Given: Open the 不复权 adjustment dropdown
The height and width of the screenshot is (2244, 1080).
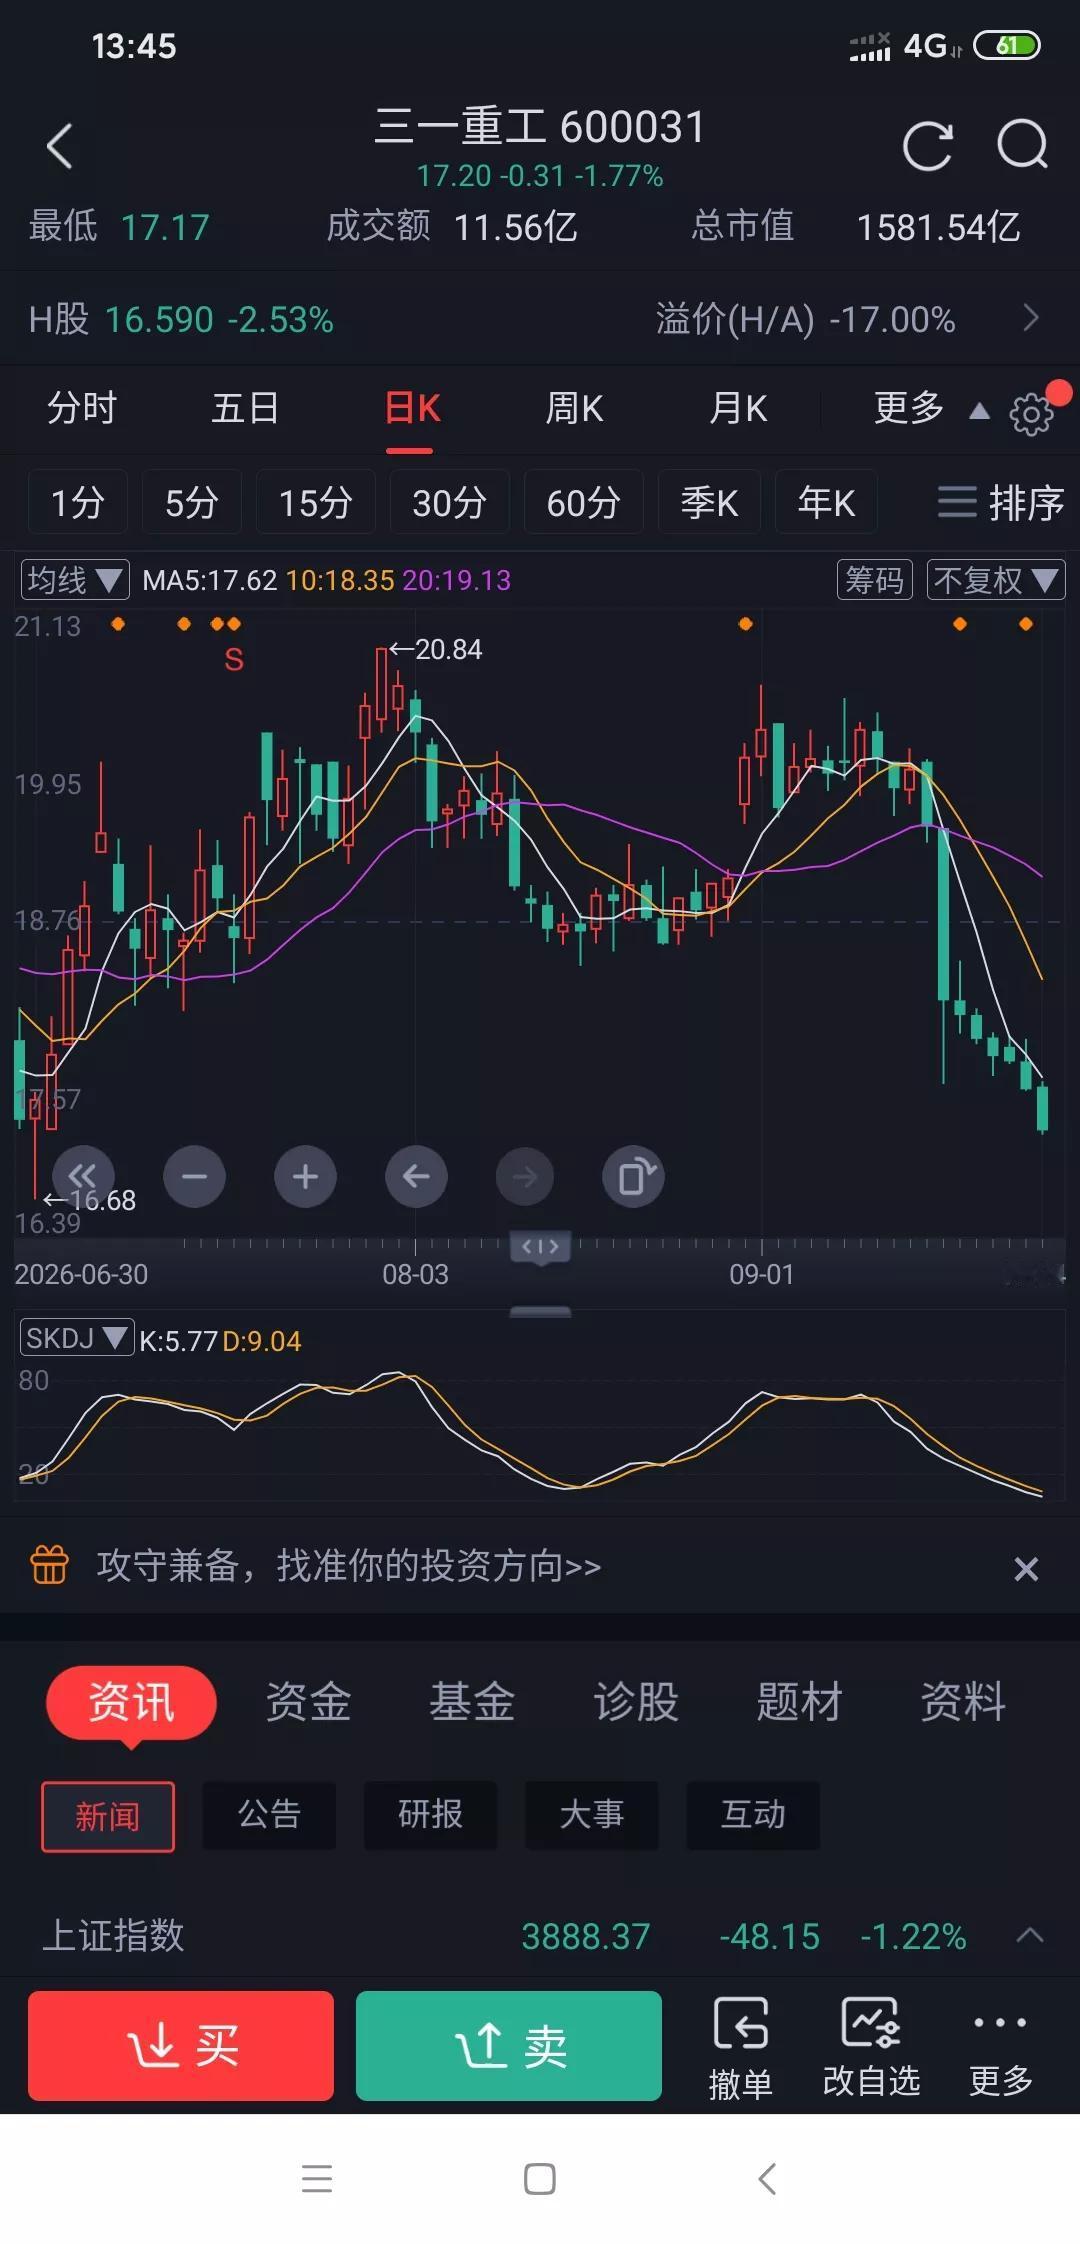Looking at the screenshot, I should 996,580.
